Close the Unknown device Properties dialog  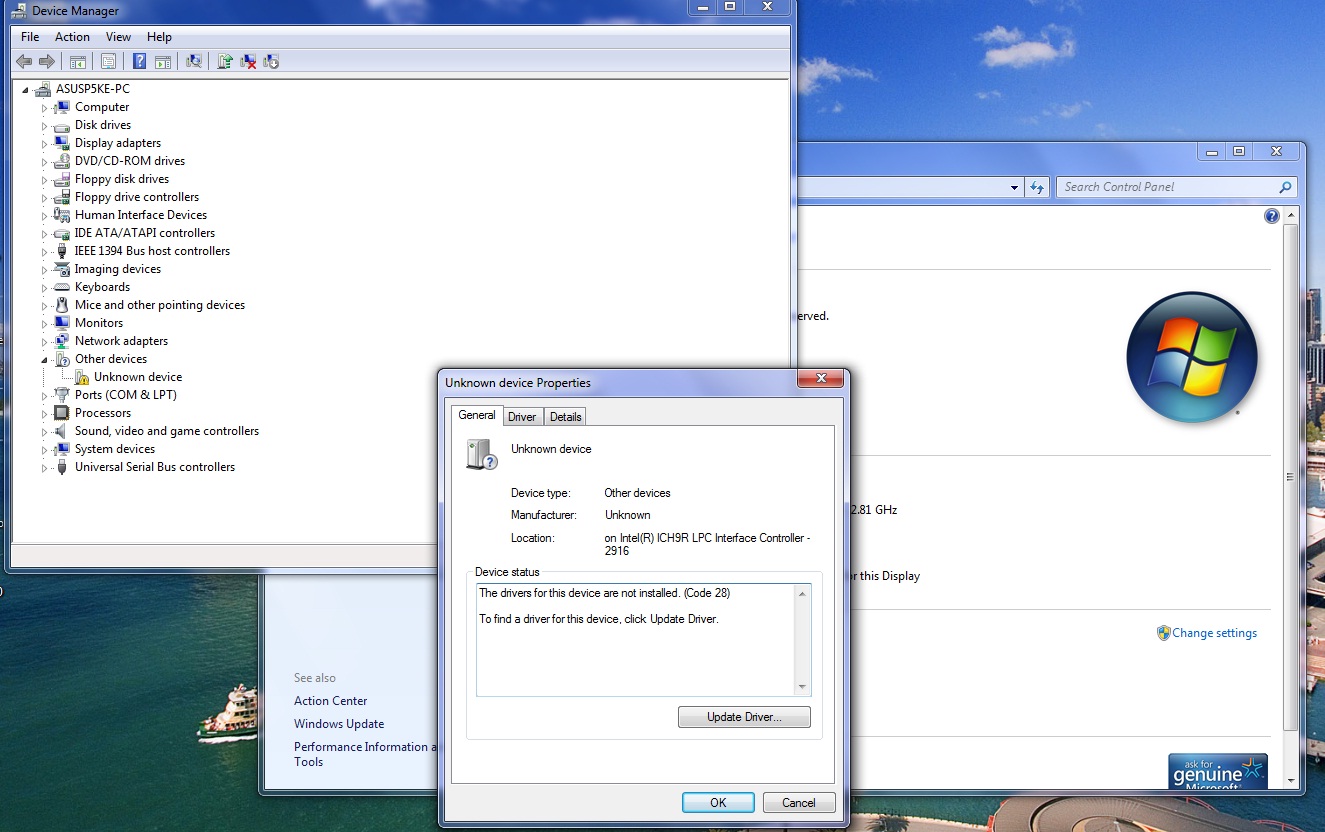pos(822,378)
